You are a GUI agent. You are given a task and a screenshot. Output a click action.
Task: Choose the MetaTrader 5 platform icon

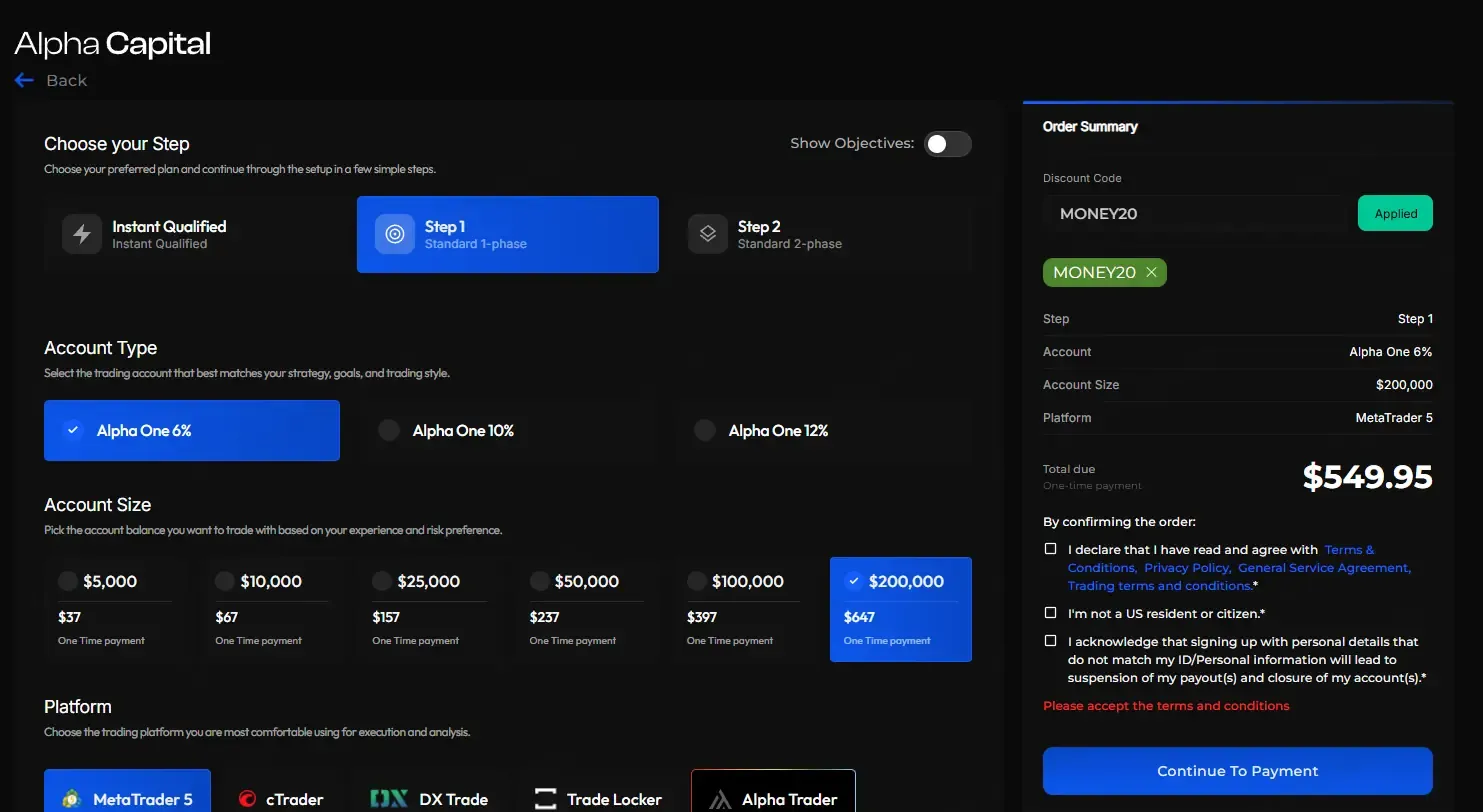pos(72,799)
